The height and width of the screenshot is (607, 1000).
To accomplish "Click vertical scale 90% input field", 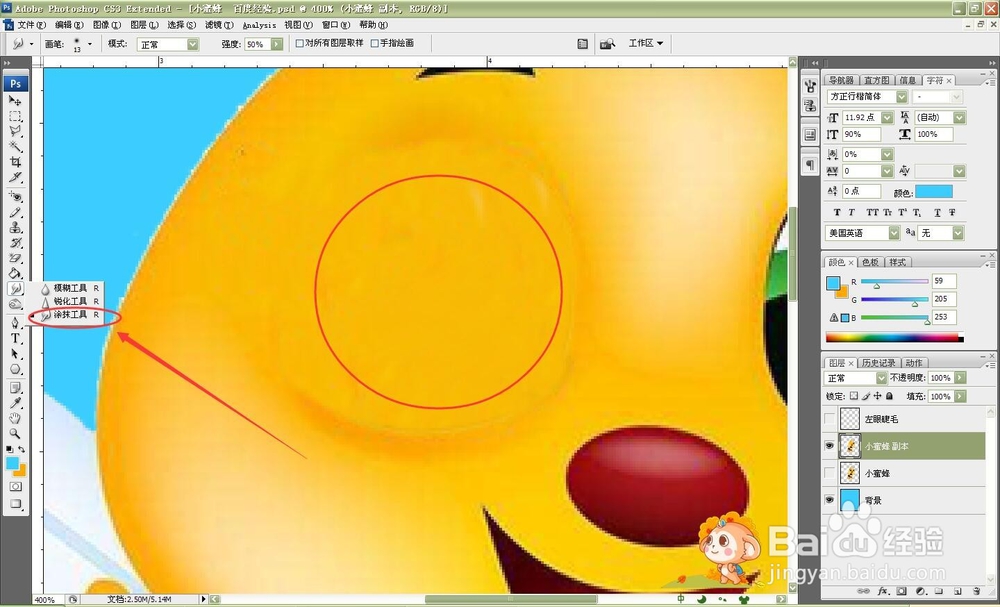I will tap(862, 135).
